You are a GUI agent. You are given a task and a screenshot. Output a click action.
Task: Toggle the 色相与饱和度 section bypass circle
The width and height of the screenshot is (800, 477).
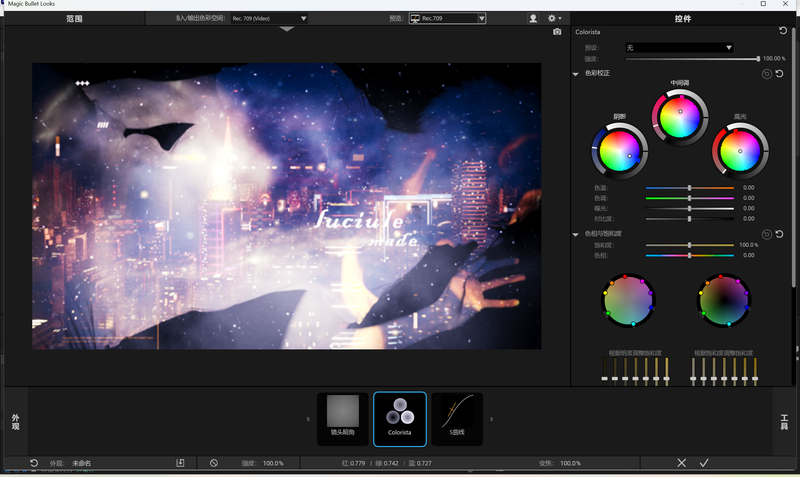[766, 234]
